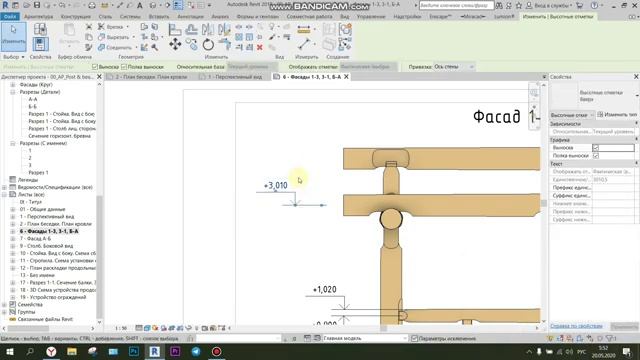Open the Properties palette ribbon icon
The height and width of the screenshot is (360, 640).
pos(40,44)
